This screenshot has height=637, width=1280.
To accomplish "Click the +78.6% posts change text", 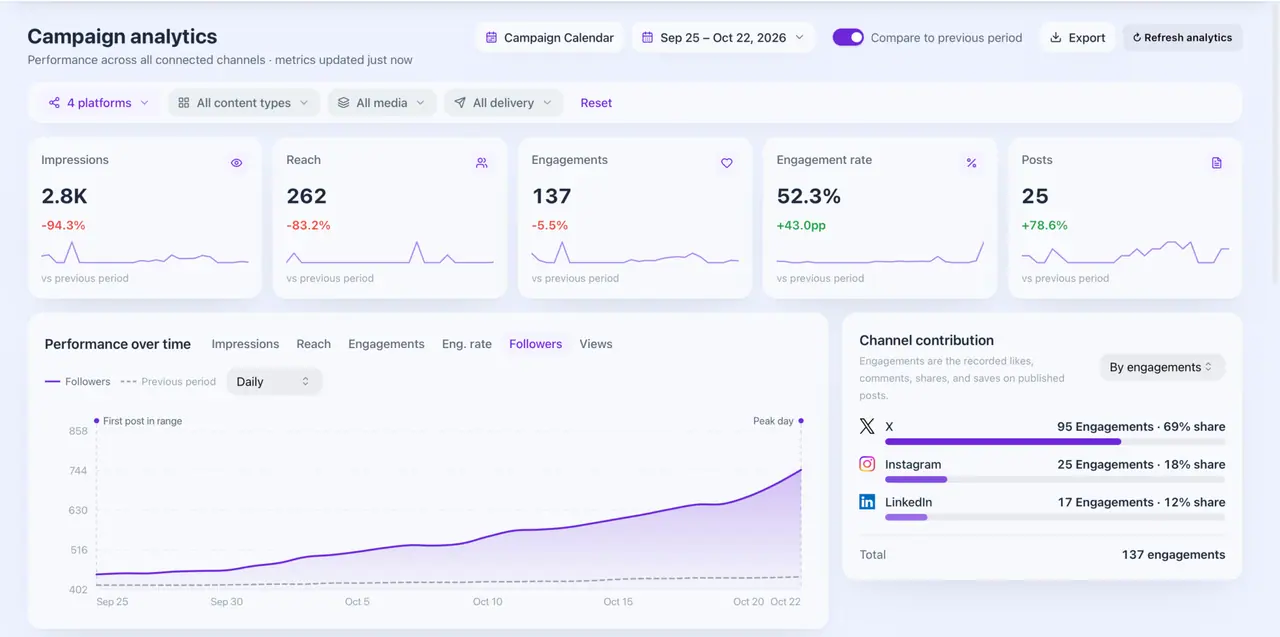I will tap(1045, 225).
